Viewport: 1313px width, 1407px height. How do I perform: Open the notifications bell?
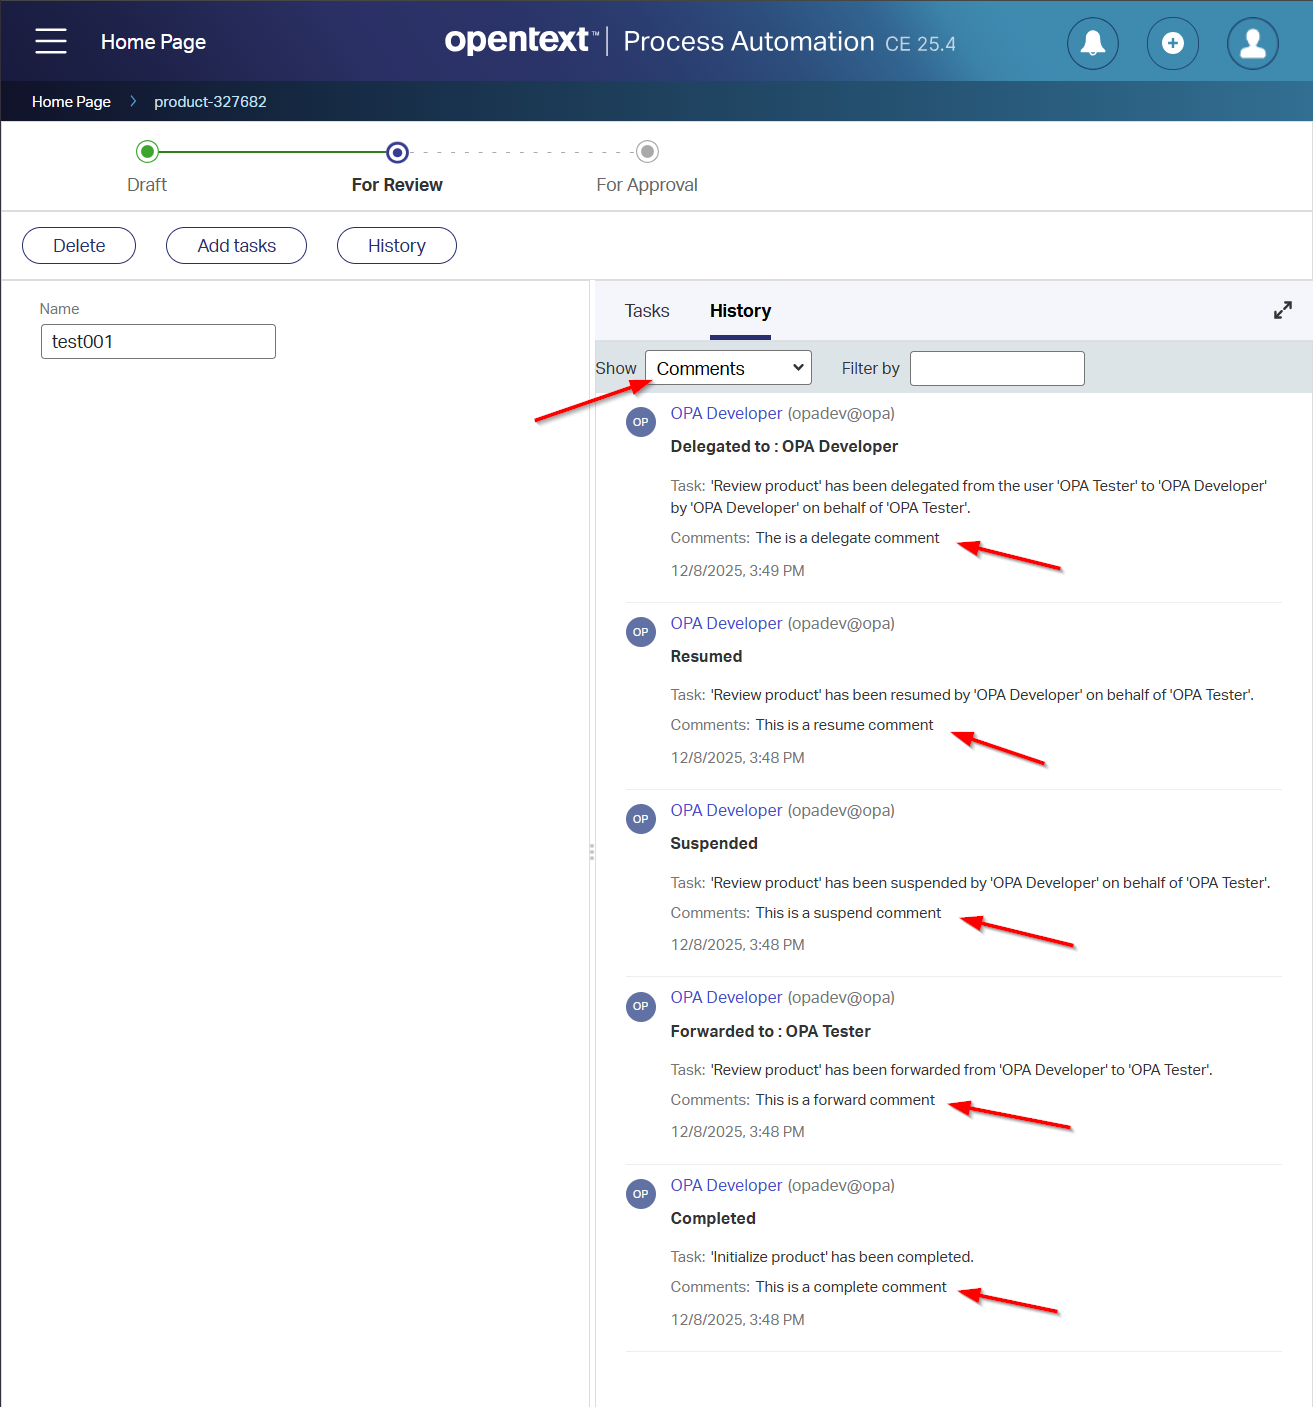tap(1092, 43)
